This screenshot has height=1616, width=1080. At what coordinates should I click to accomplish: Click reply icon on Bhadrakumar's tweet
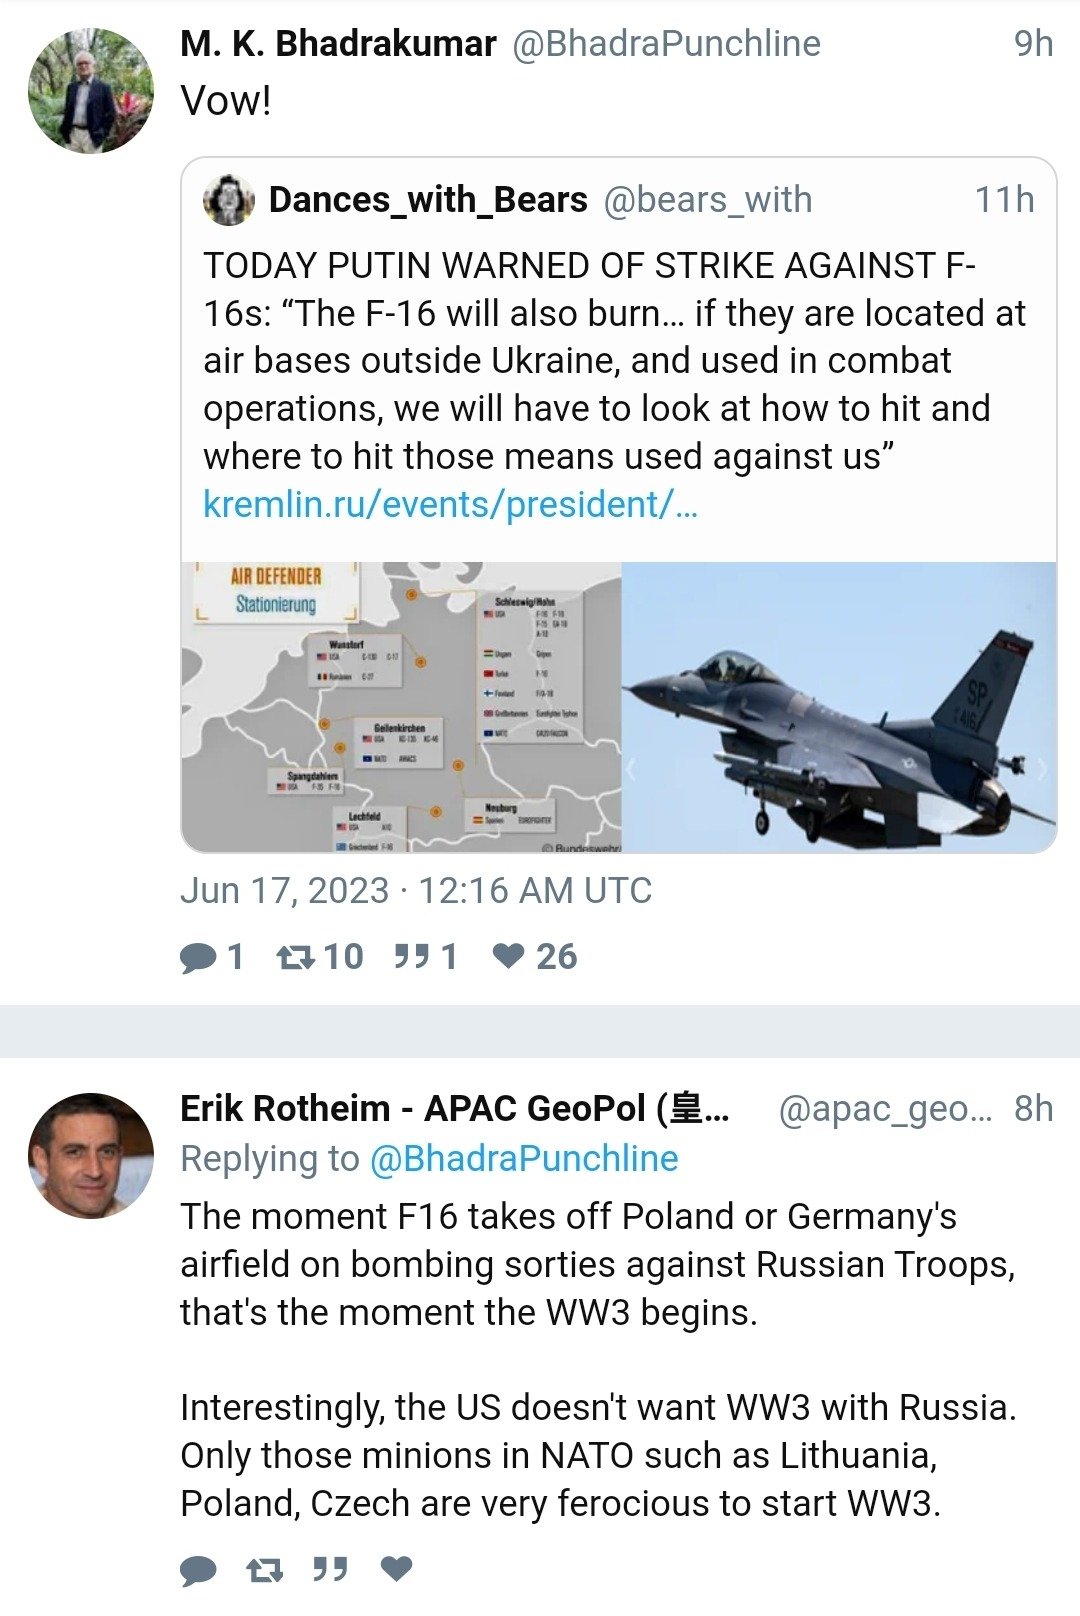click(x=198, y=958)
